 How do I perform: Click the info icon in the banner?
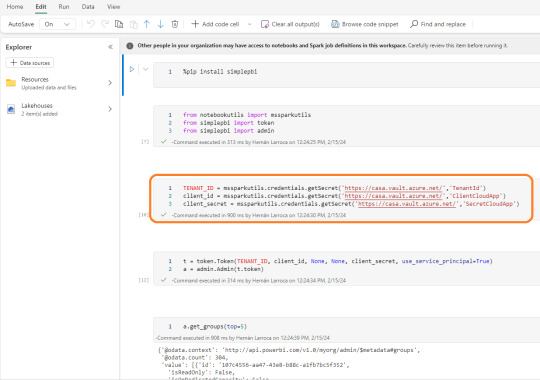130,45
